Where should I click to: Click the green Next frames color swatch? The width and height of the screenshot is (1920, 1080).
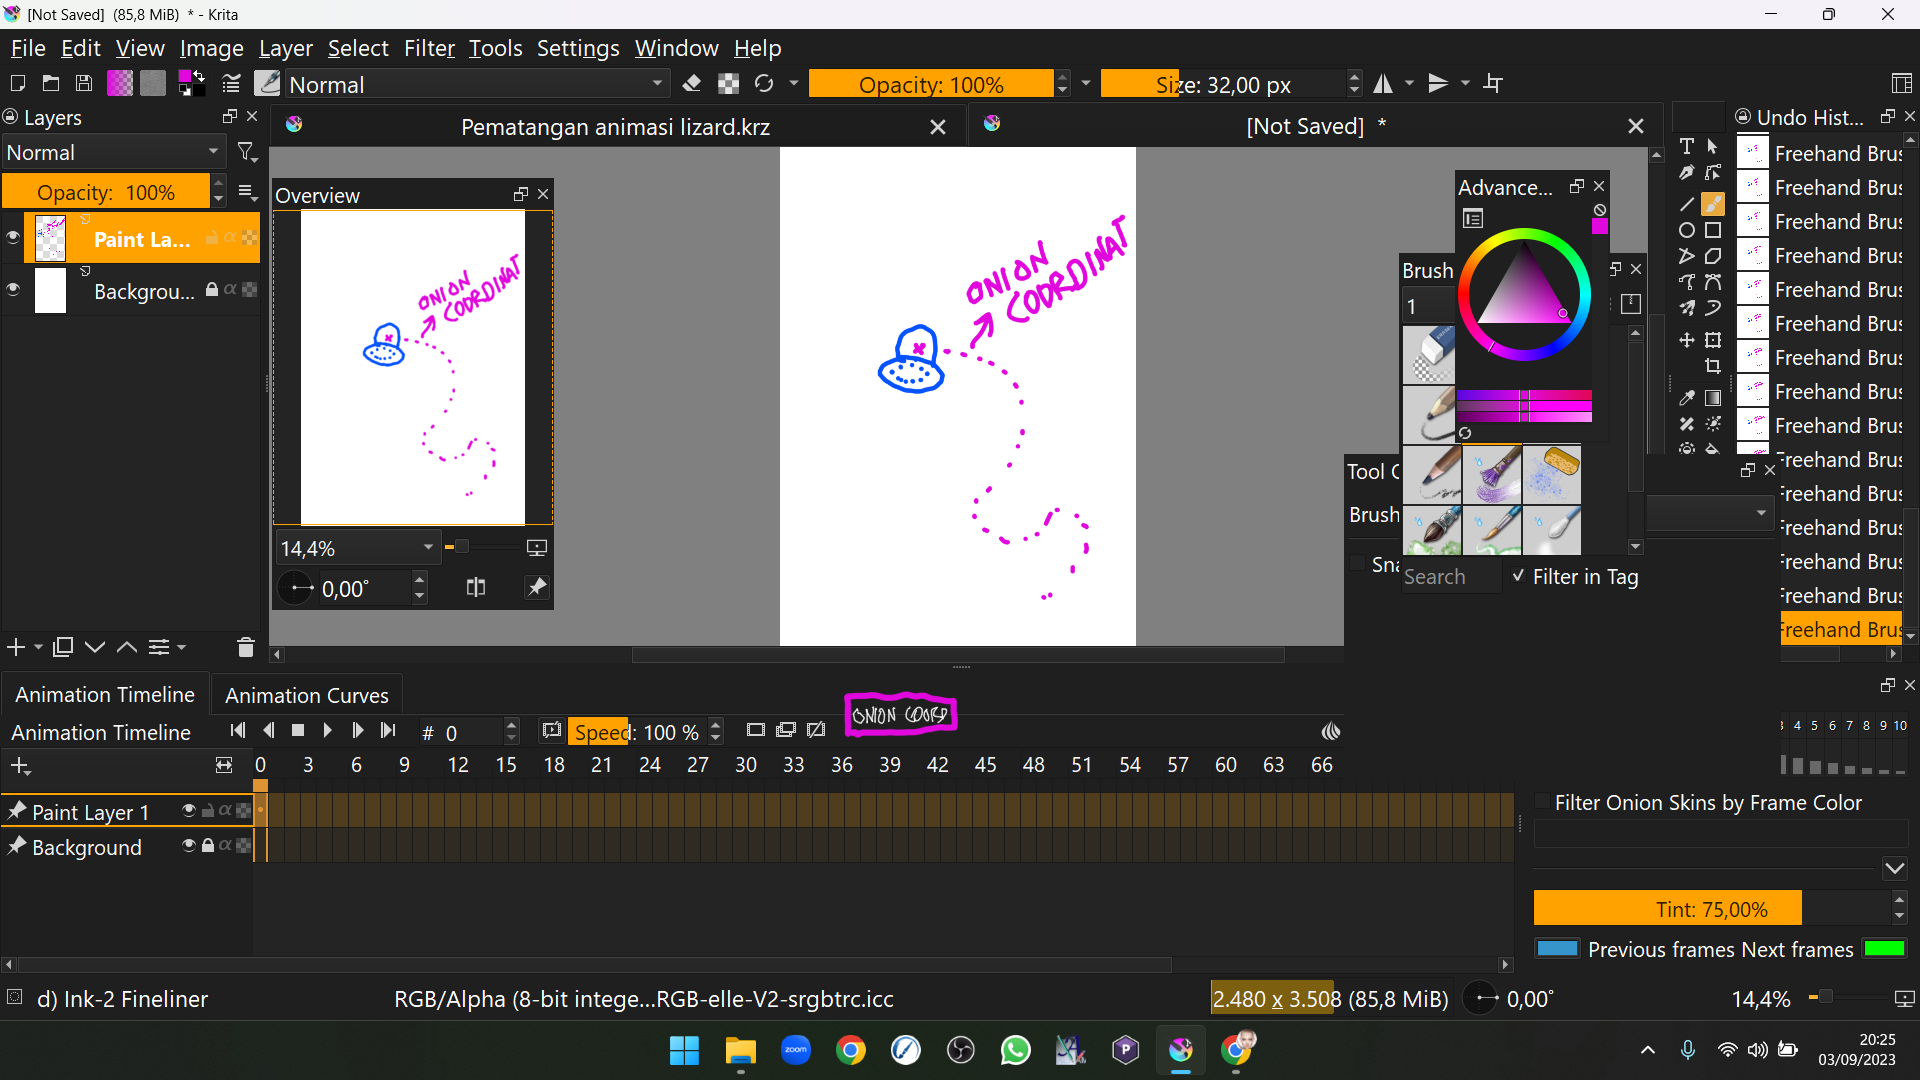point(1884,949)
